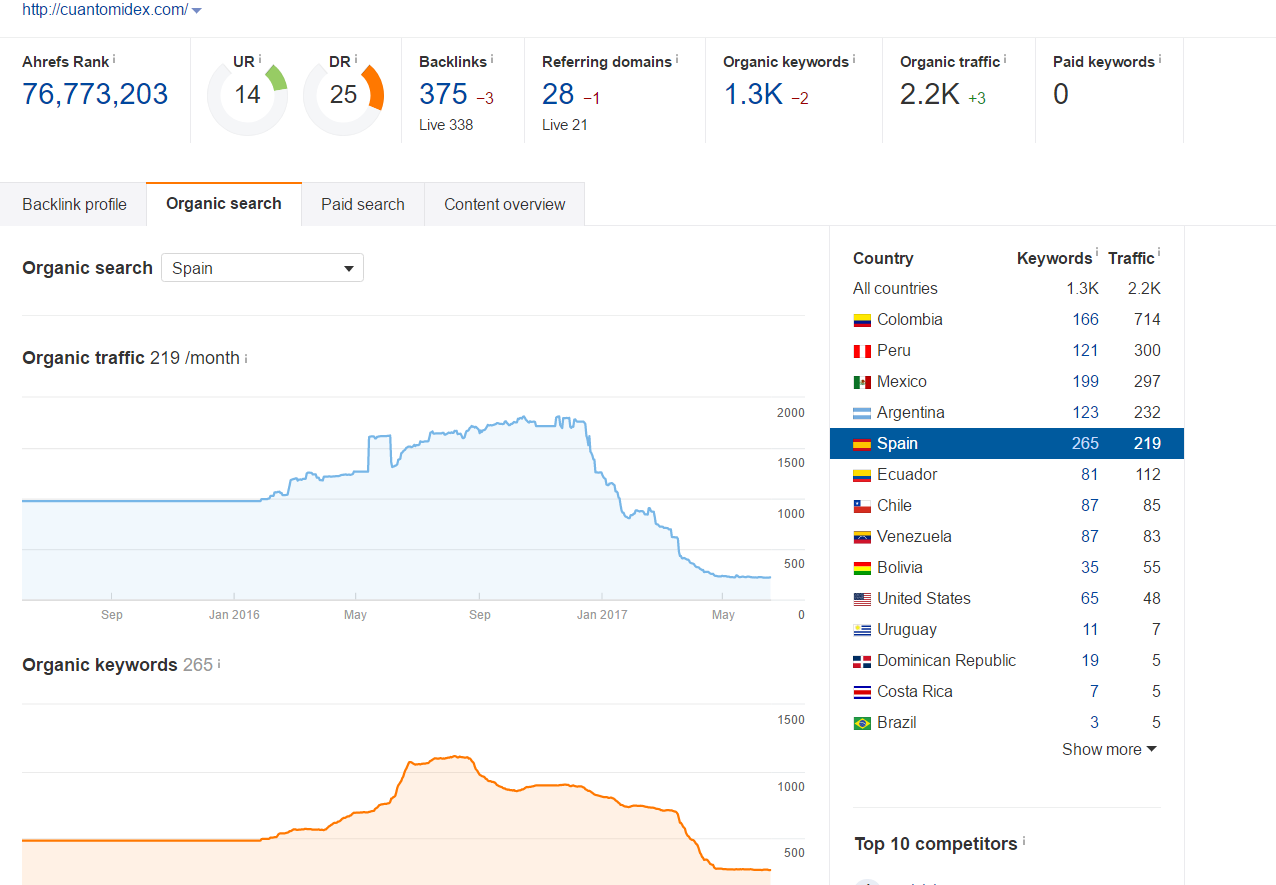Click the Ahrefs Rank info icon
Viewport: 1276px width, 885px height.
point(114,59)
